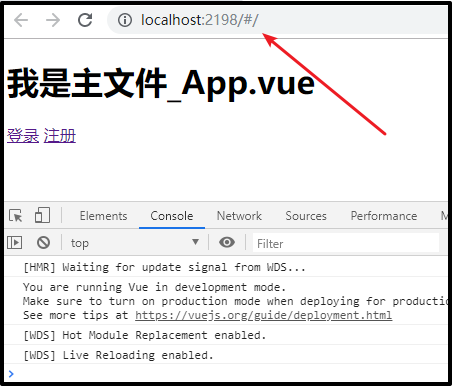
Task: Open the Performance tab
Action: [x=384, y=216]
